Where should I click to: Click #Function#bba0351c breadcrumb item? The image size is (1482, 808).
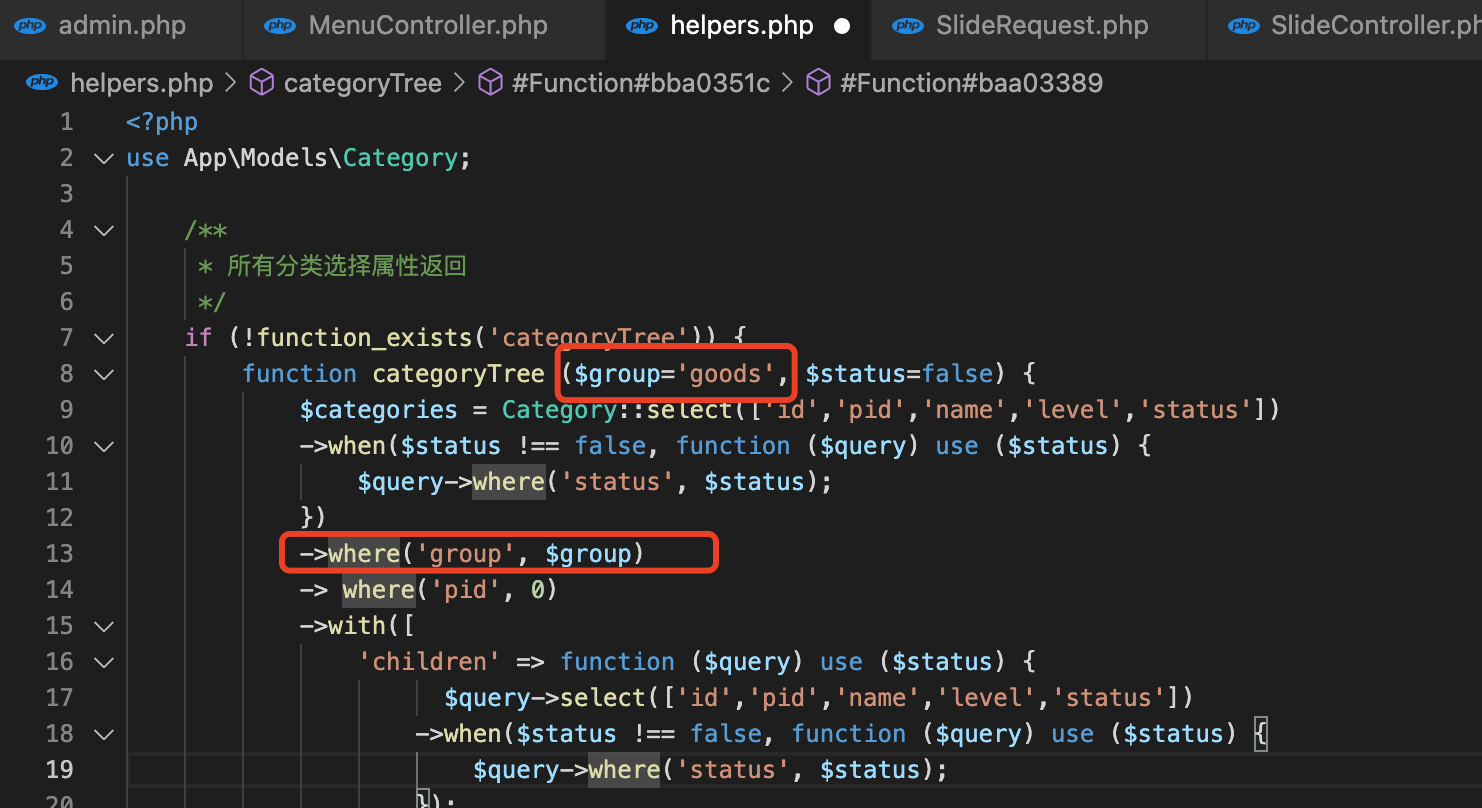[x=641, y=83]
